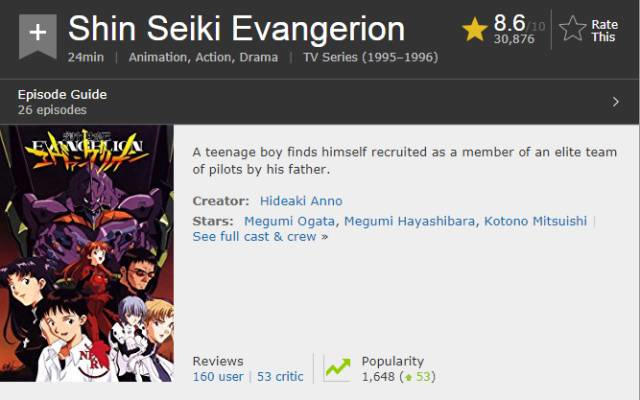The image size is (640, 400).
Task: Click the 30,876 ratings count
Action: coord(514,40)
